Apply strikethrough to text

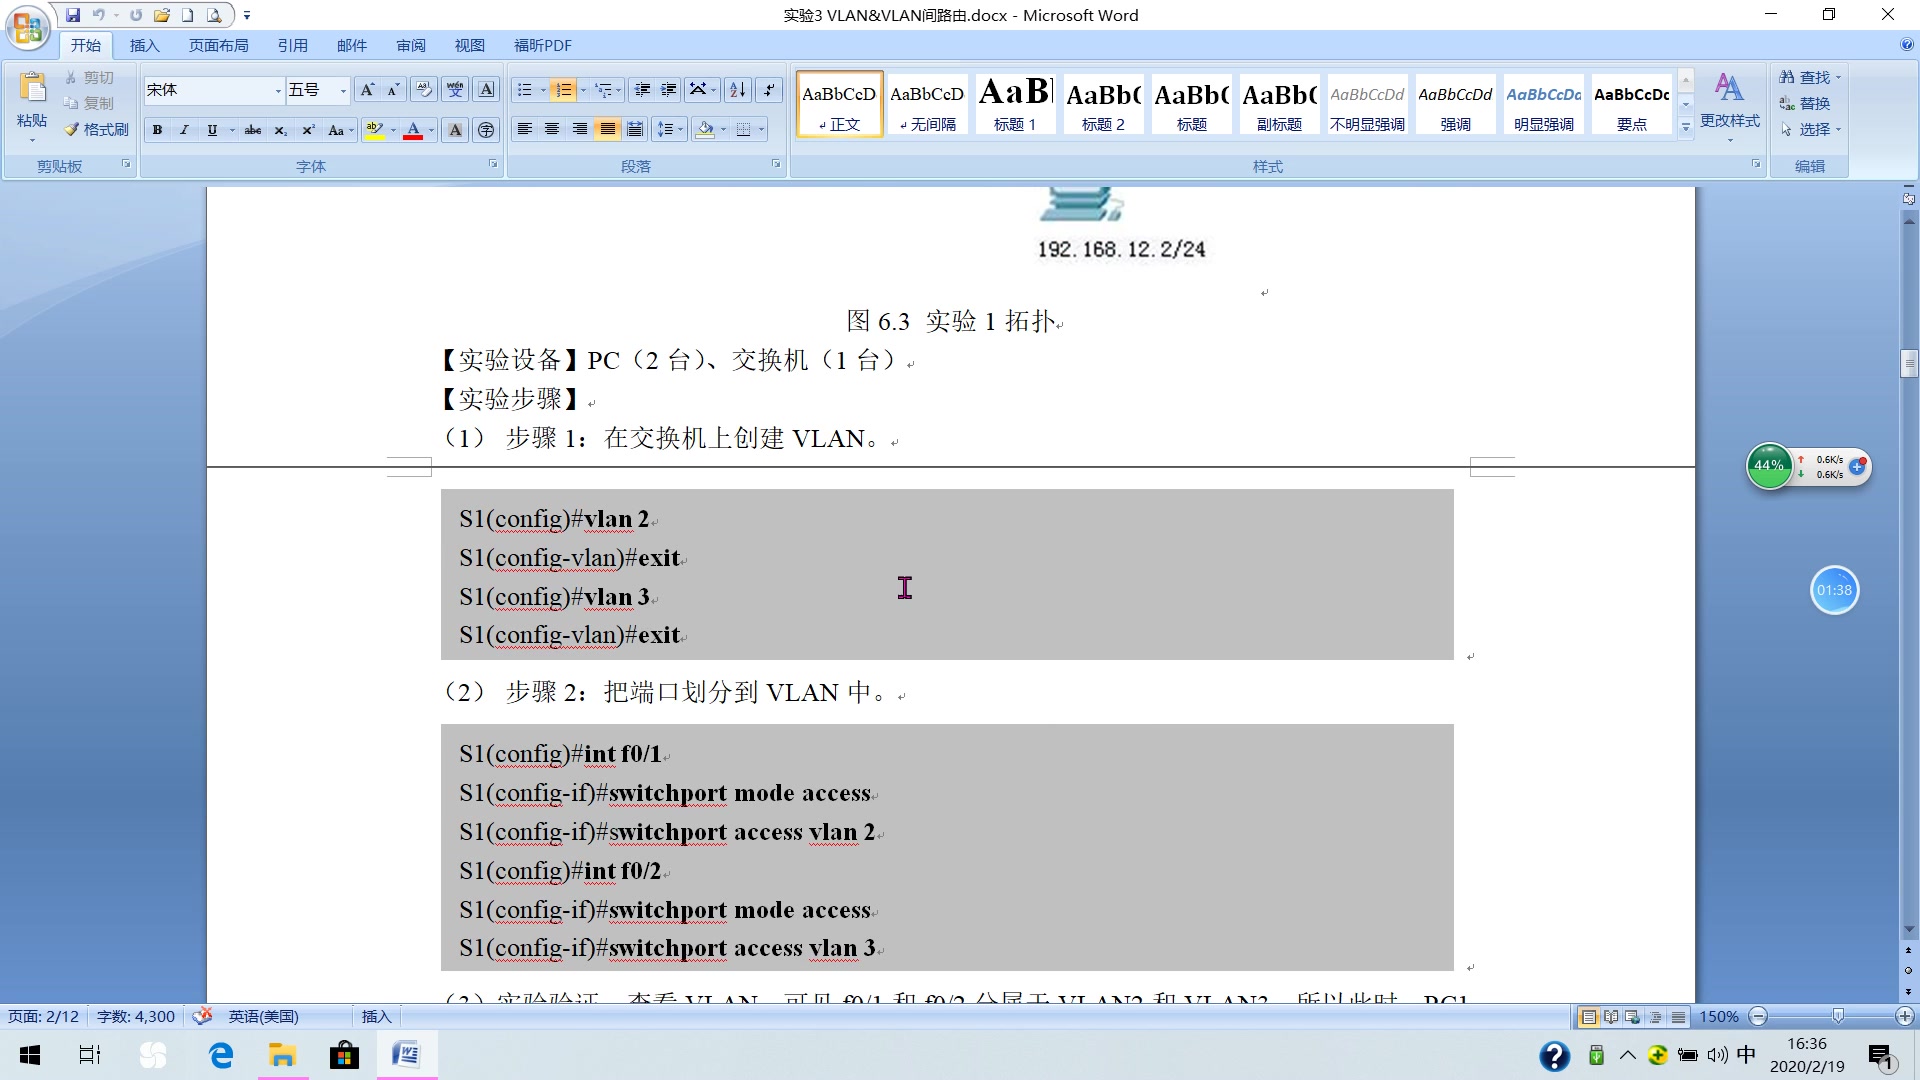click(x=253, y=129)
